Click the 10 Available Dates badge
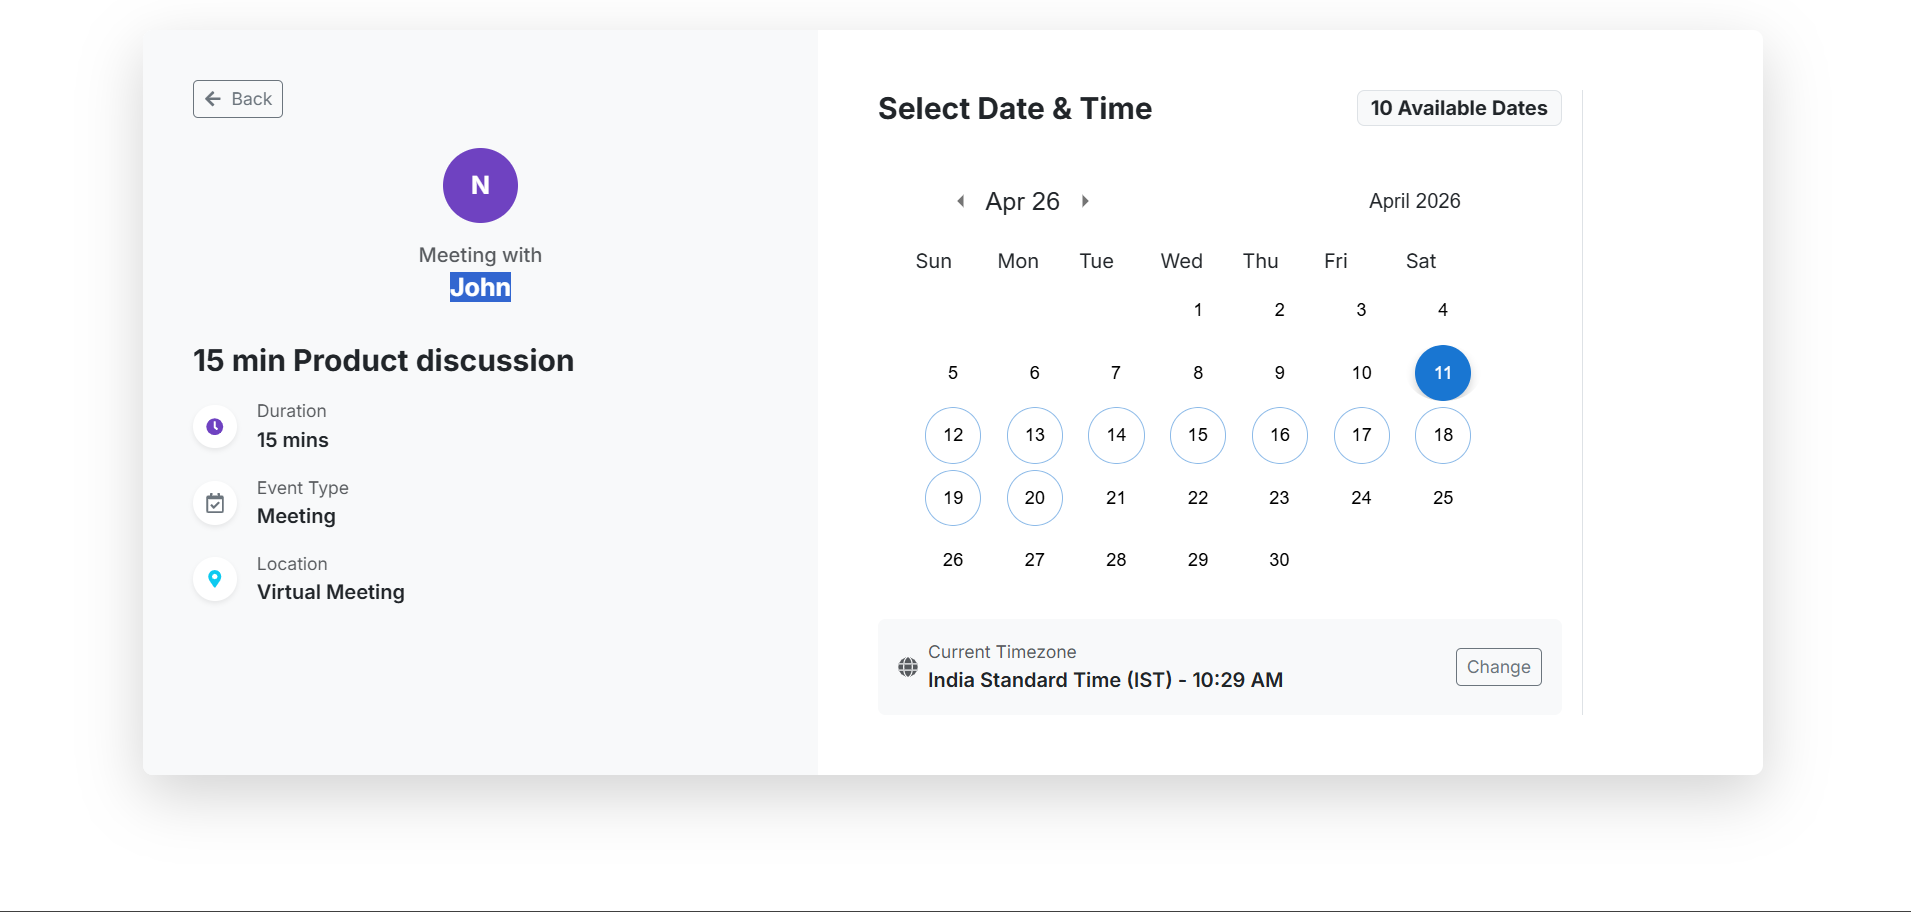Image resolution: width=1911 pixels, height=912 pixels. point(1458,107)
